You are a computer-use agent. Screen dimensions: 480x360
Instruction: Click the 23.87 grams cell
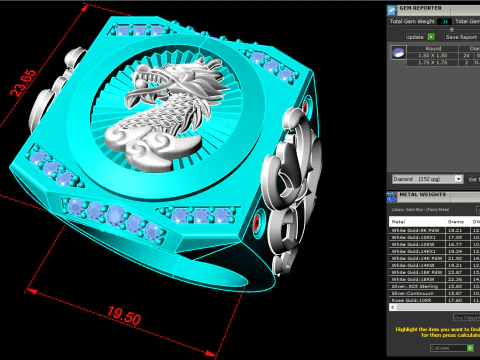457,272
